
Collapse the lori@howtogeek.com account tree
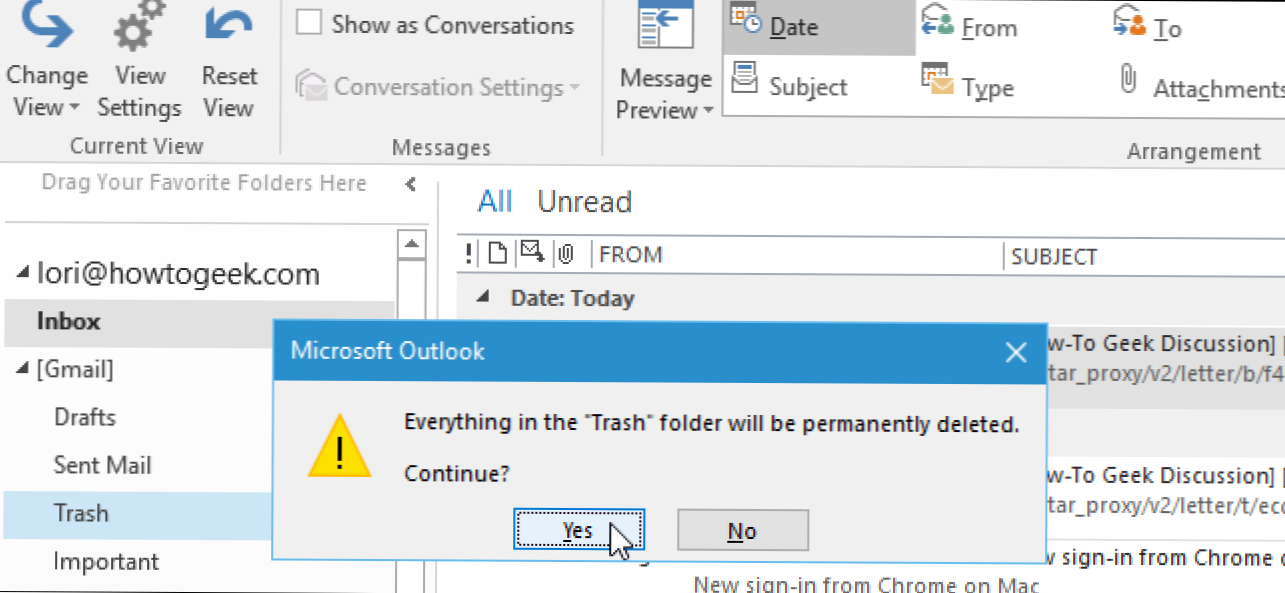click(x=23, y=274)
